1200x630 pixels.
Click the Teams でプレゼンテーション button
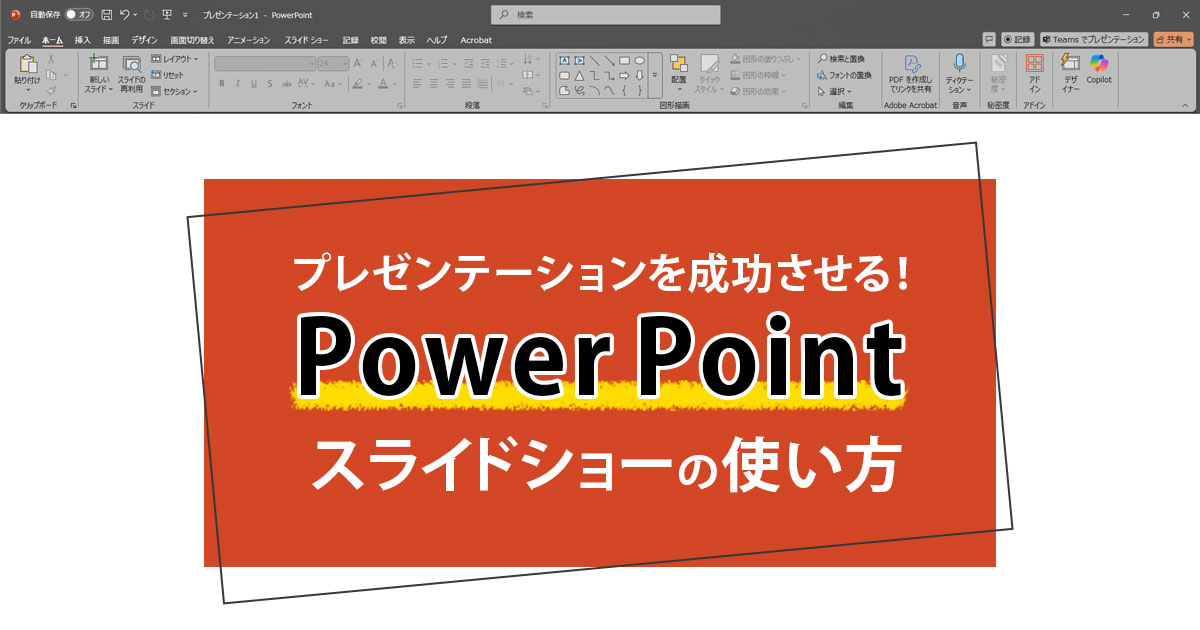click(x=1092, y=39)
